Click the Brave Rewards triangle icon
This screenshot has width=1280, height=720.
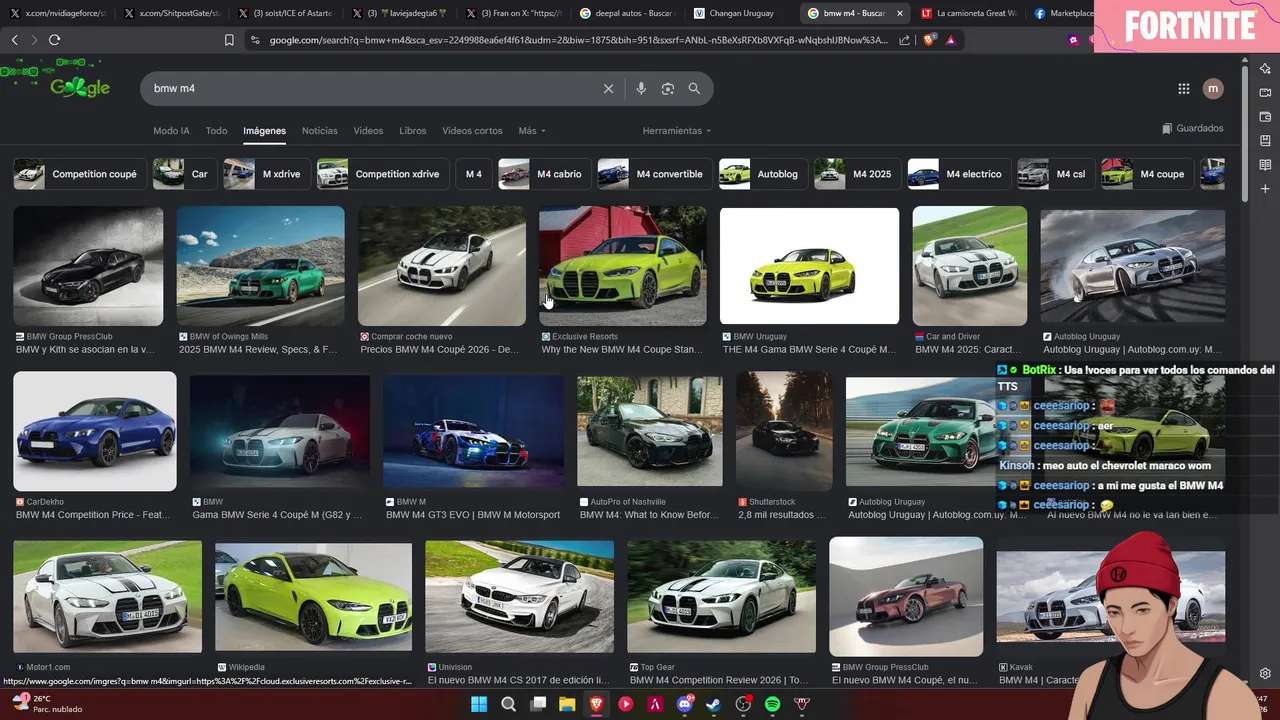950,40
